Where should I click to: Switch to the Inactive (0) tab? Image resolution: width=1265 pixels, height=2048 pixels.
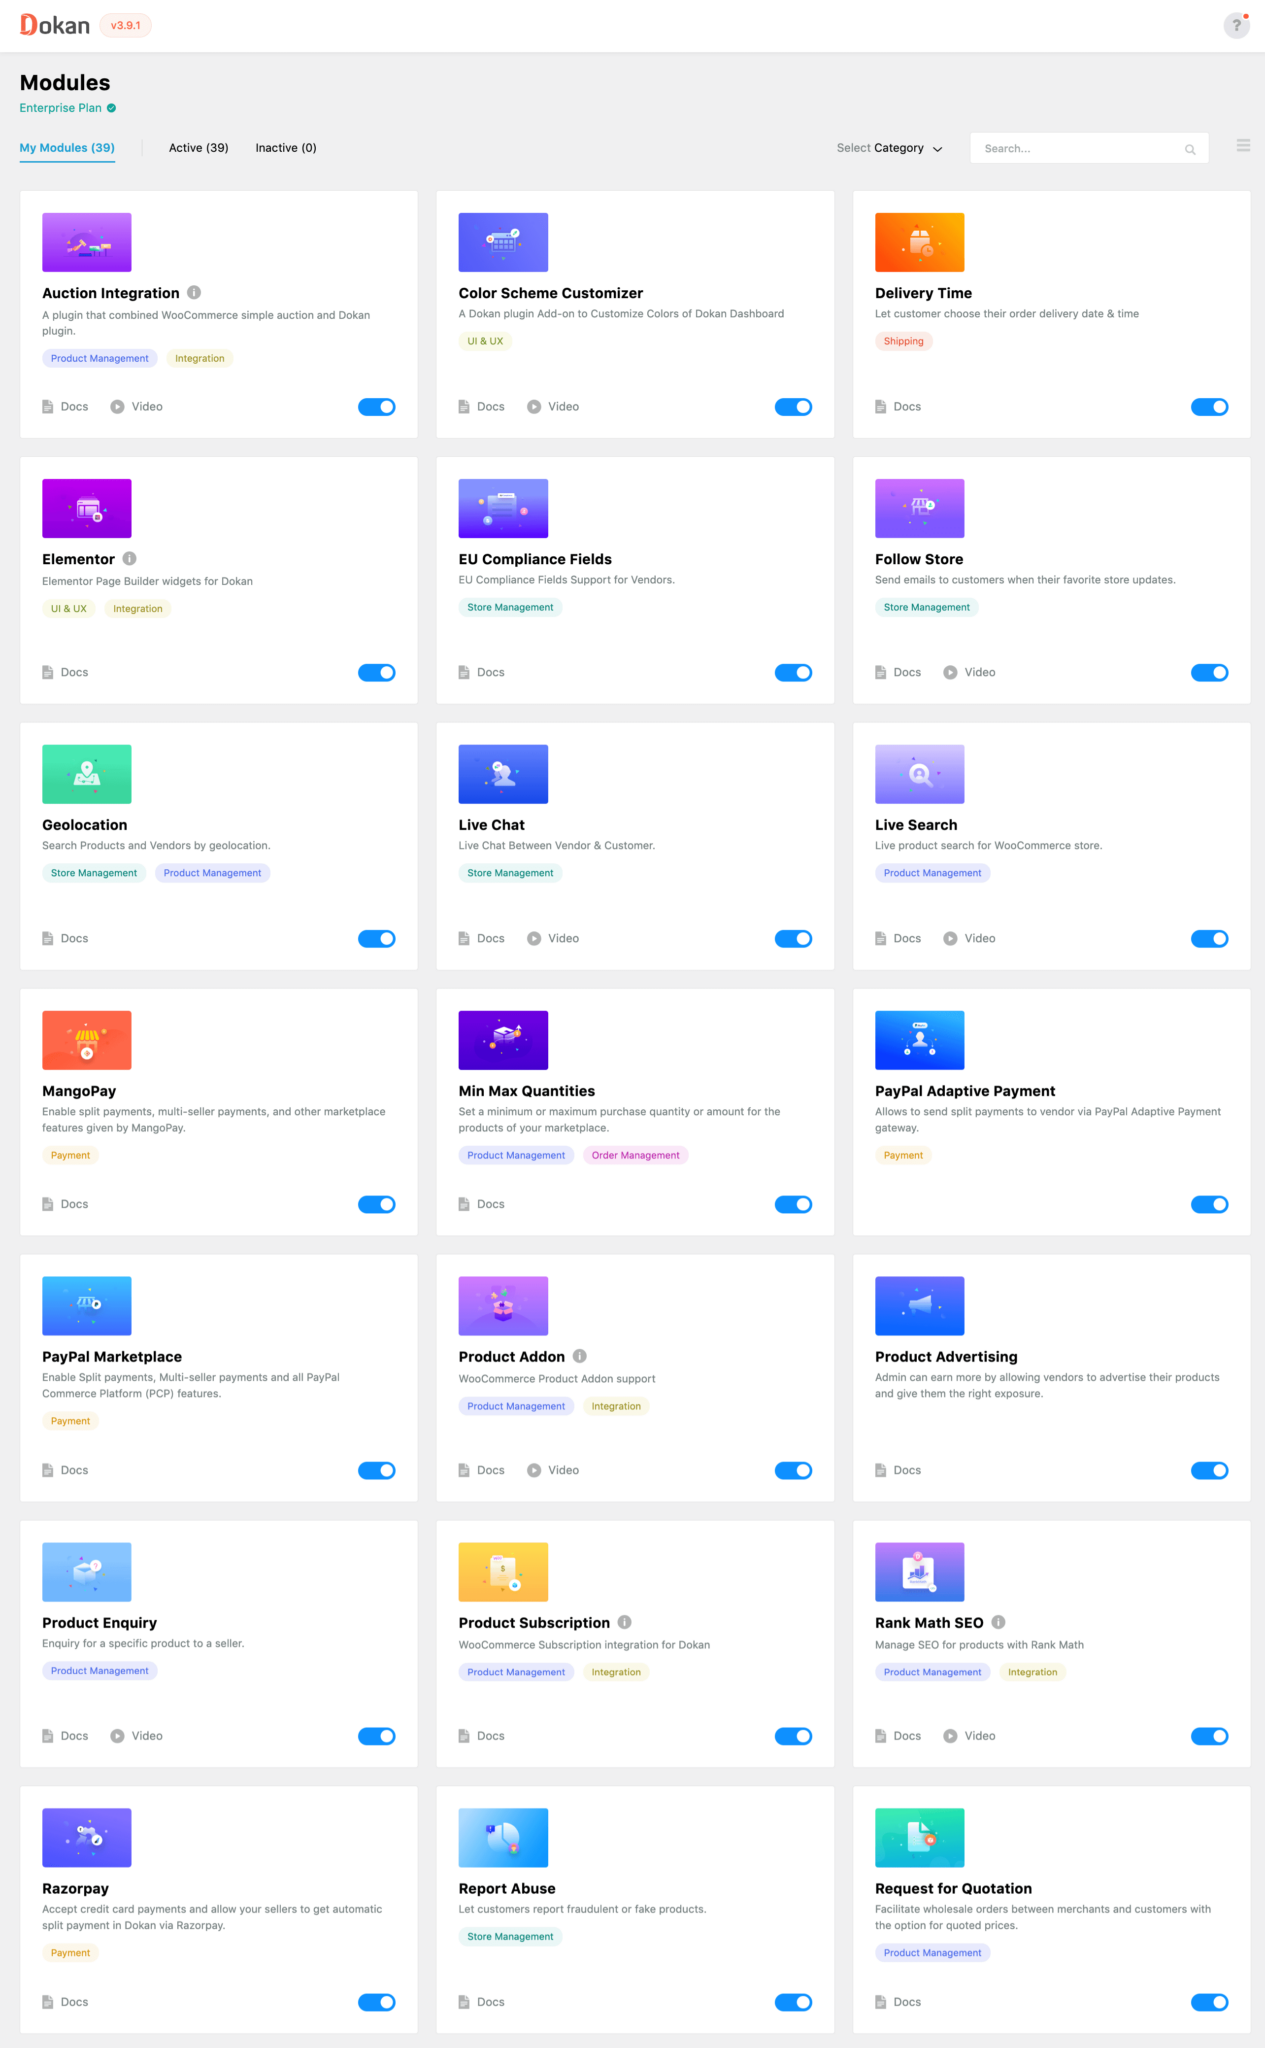point(286,148)
